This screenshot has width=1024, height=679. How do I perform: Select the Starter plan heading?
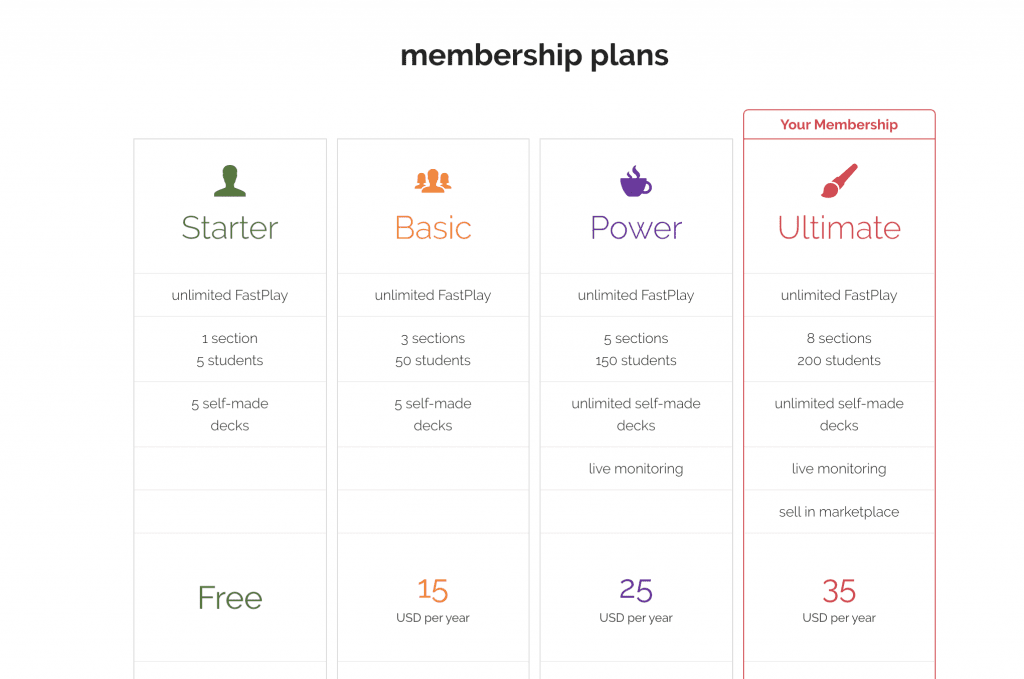(230, 228)
